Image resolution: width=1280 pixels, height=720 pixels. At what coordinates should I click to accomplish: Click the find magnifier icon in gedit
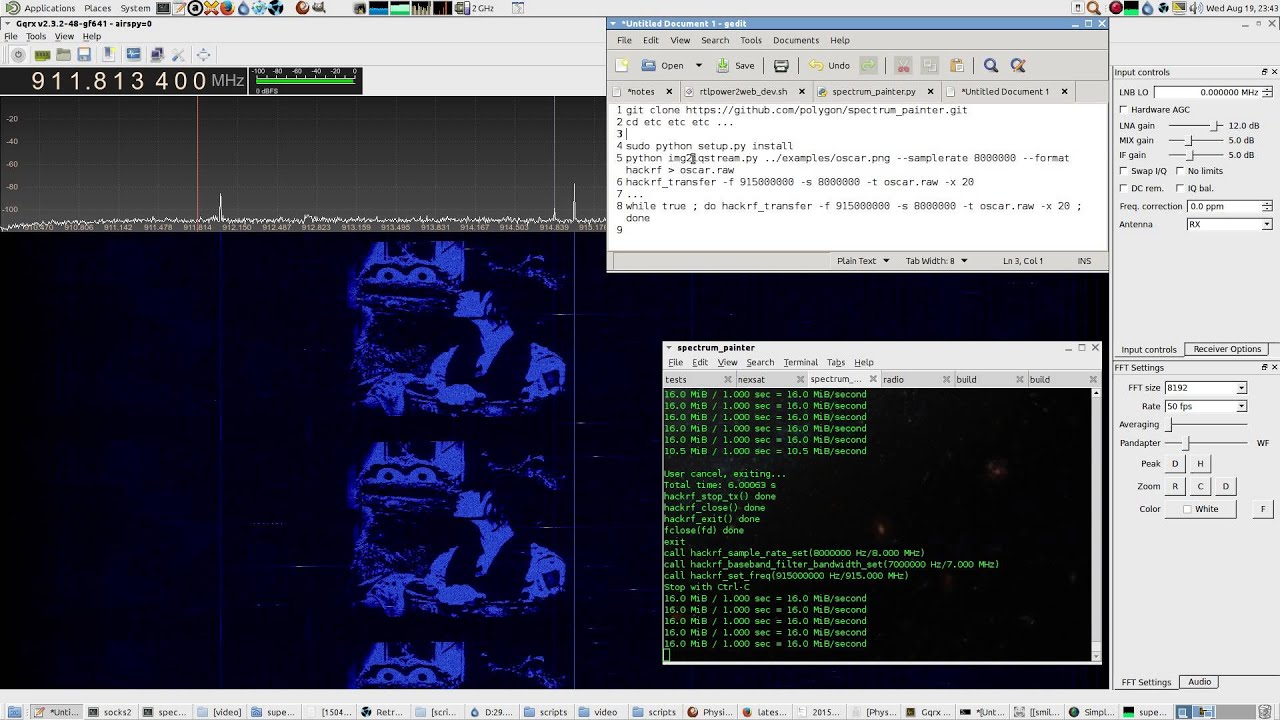(990, 66)
